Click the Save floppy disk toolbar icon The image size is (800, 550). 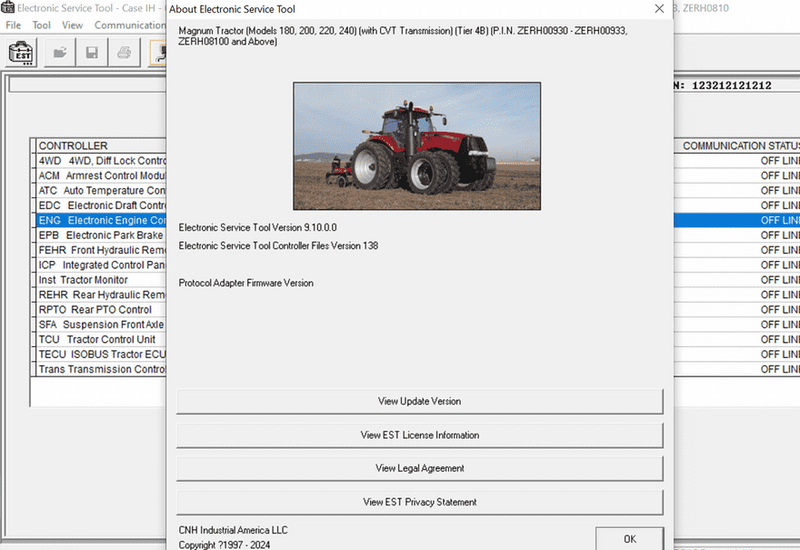[x=92, y=52]
